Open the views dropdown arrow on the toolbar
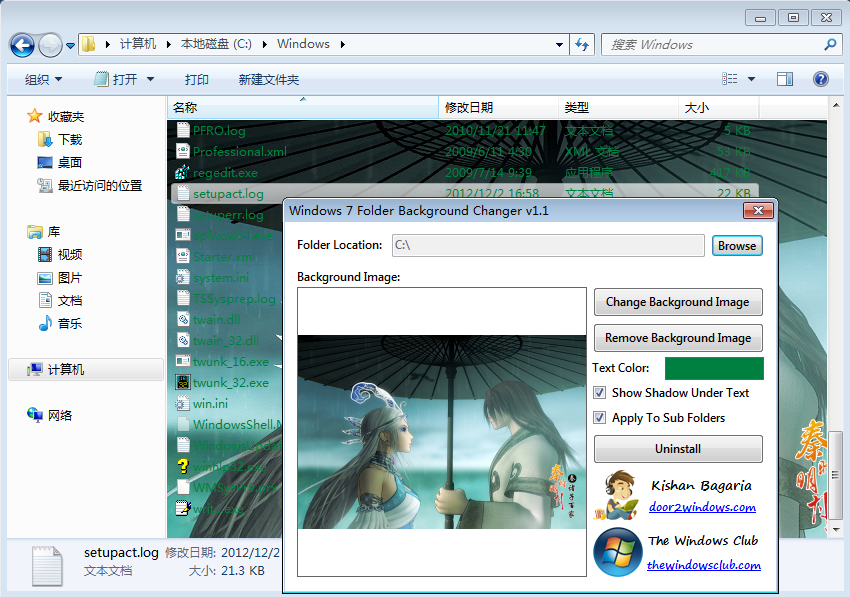Screen dimensions: 850x597 [753, 79]
